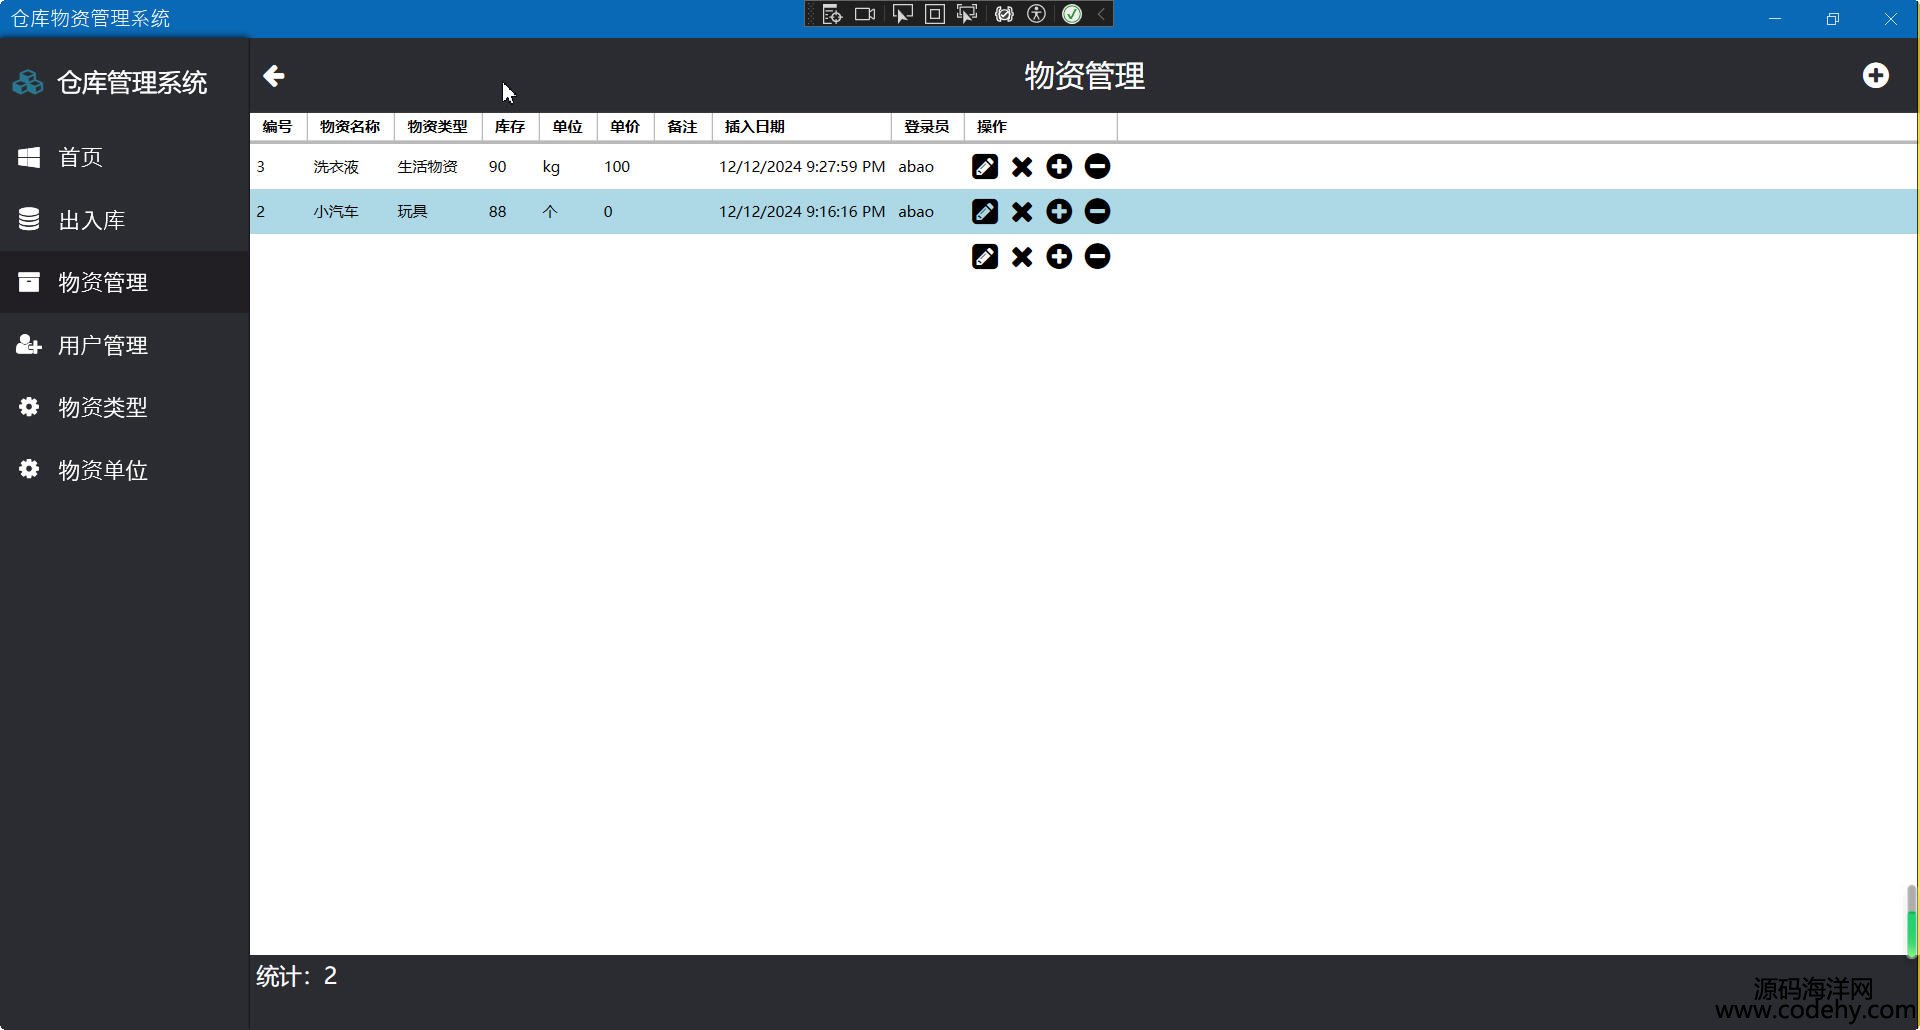Viewport: 1920px width, 1030px height.
Task: Click abao in the 小汽车 row
Action: [x=916, y=212]
